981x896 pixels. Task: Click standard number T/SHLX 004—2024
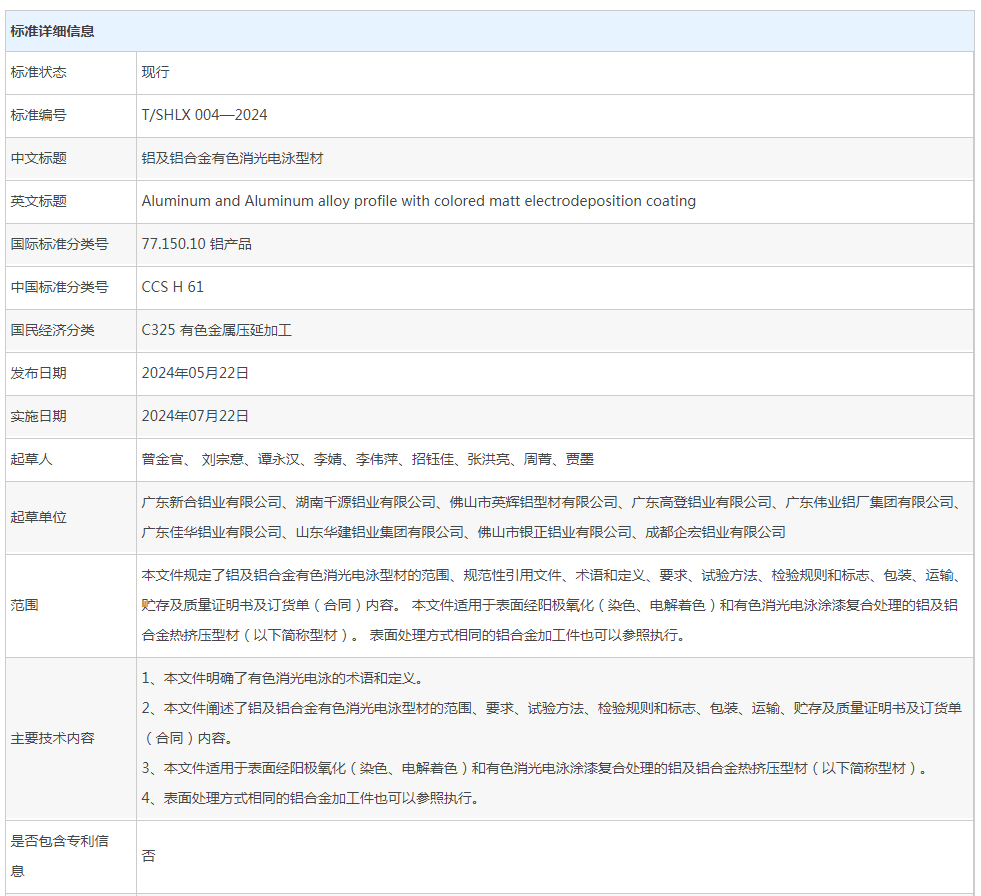tap(204, 115)
